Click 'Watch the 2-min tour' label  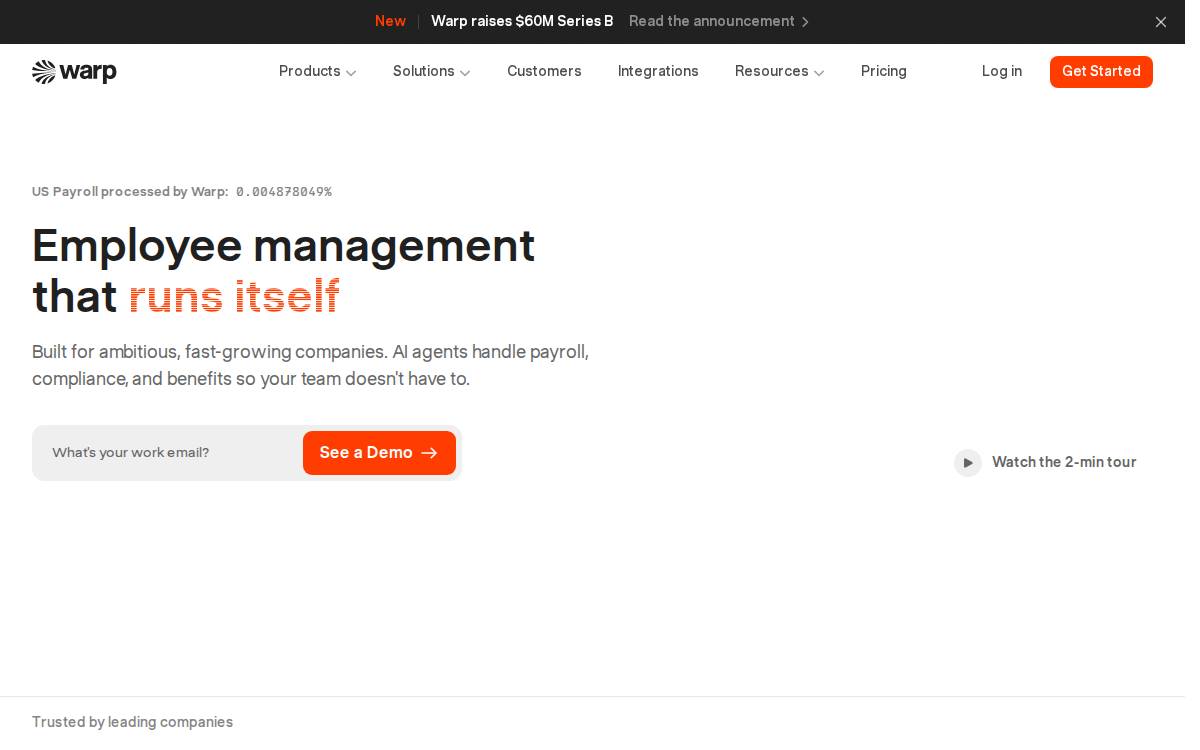pos(1064,463)
